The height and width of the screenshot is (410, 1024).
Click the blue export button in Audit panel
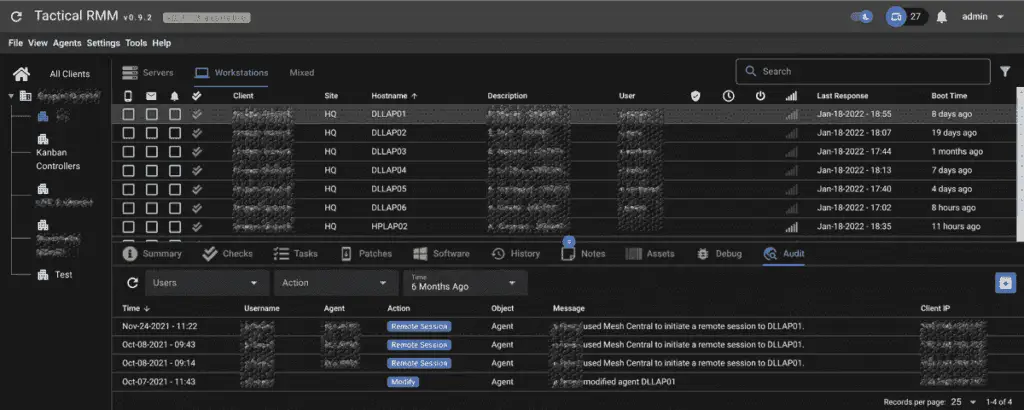point(1005,283)
